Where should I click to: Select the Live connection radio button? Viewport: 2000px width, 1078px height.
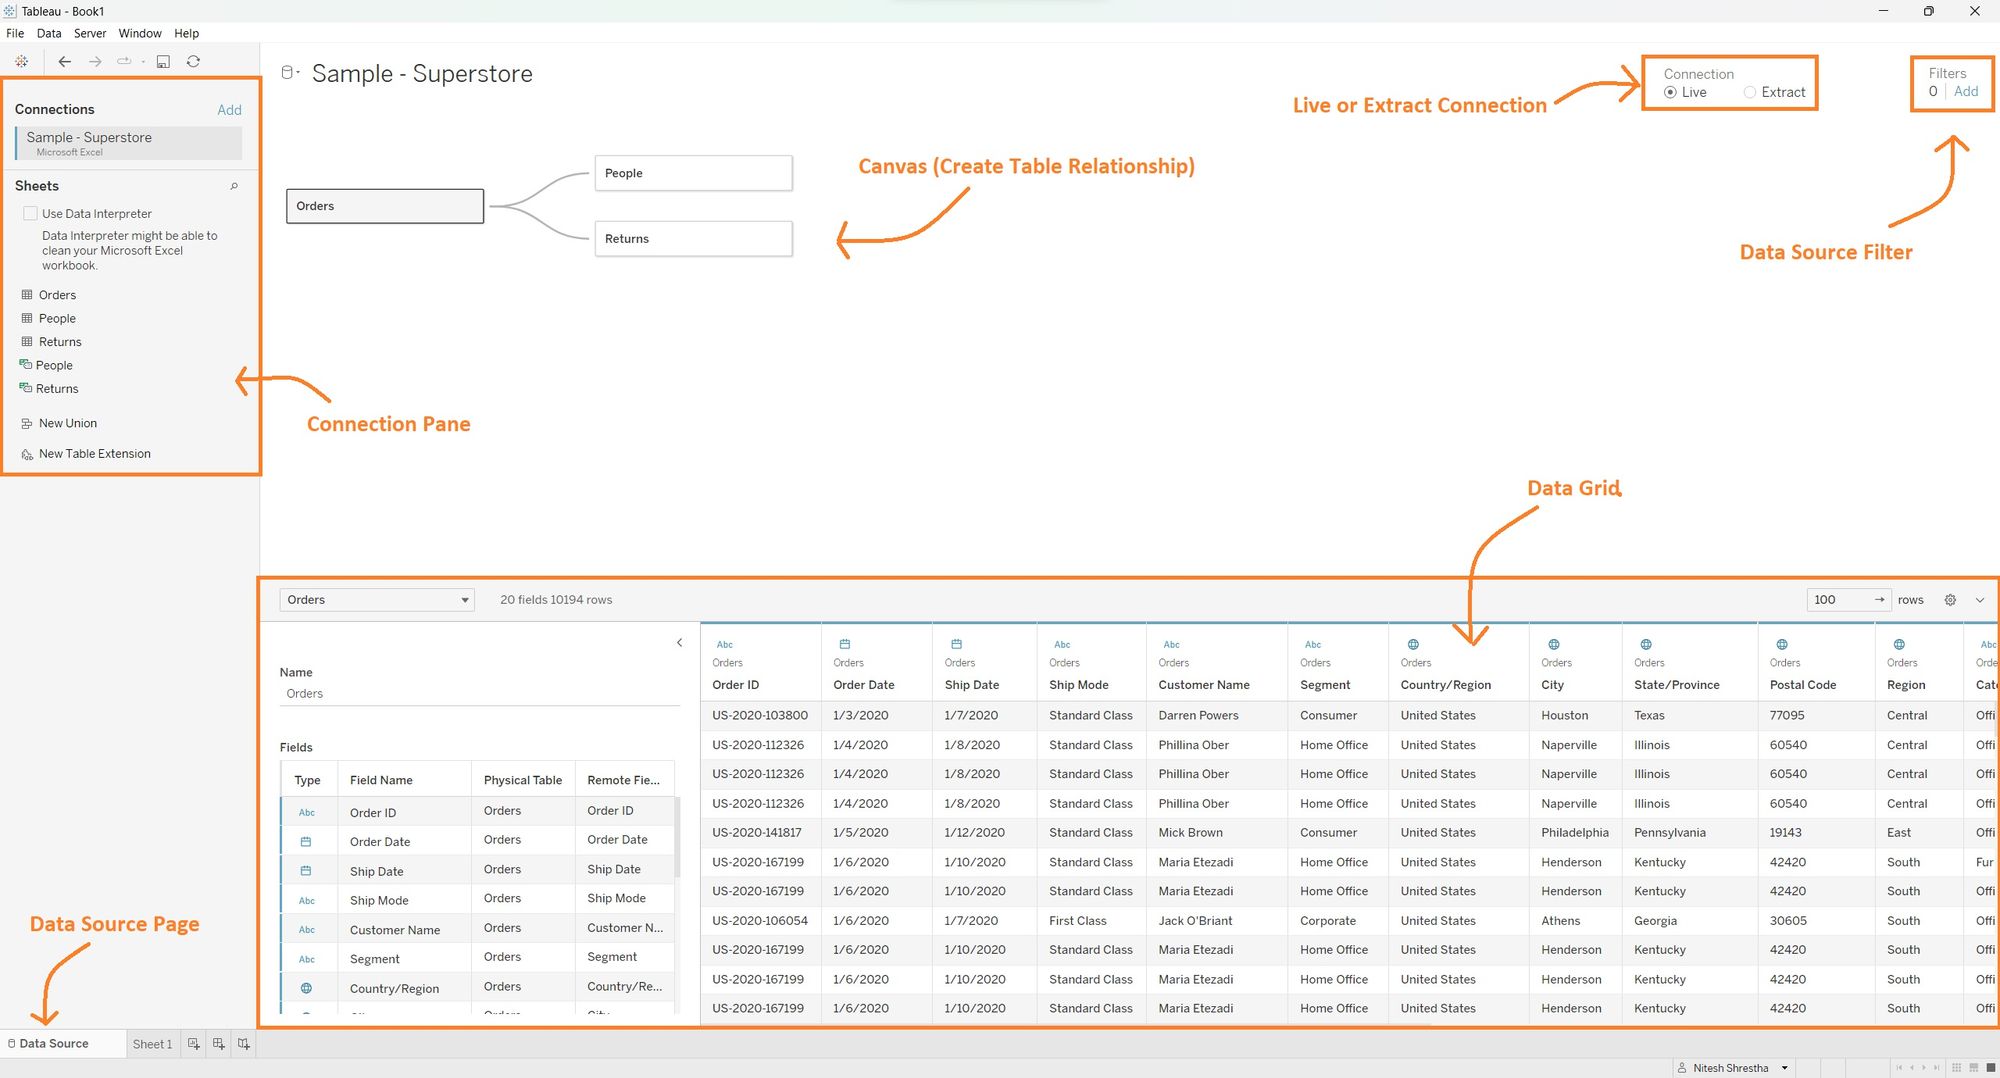click(x=1670, y=92)
